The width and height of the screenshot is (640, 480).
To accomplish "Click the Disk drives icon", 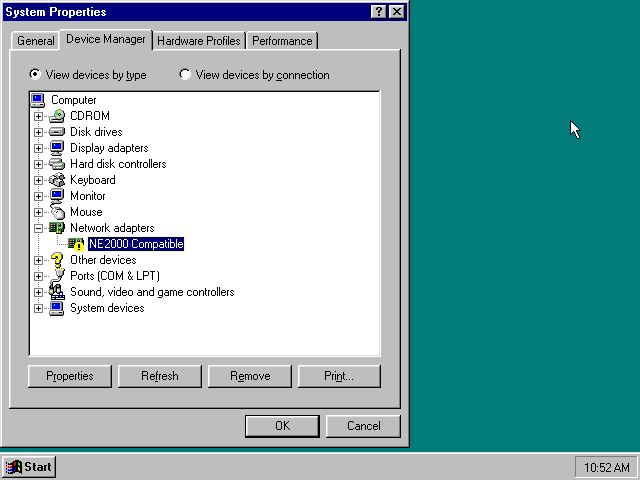I will [57, 132].
